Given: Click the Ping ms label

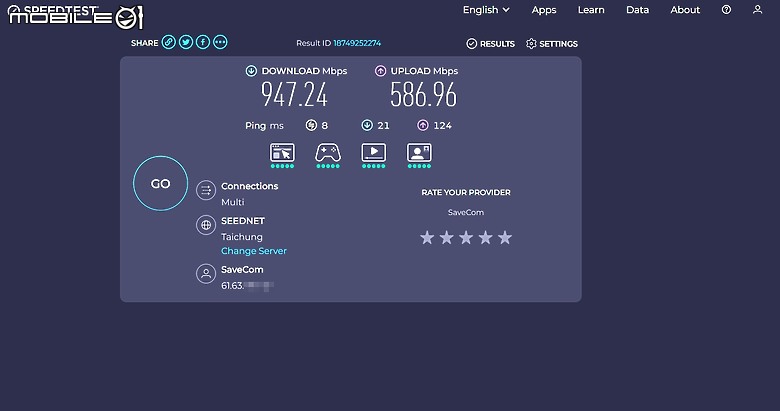Looking at the screenshot, I should 264,126.
